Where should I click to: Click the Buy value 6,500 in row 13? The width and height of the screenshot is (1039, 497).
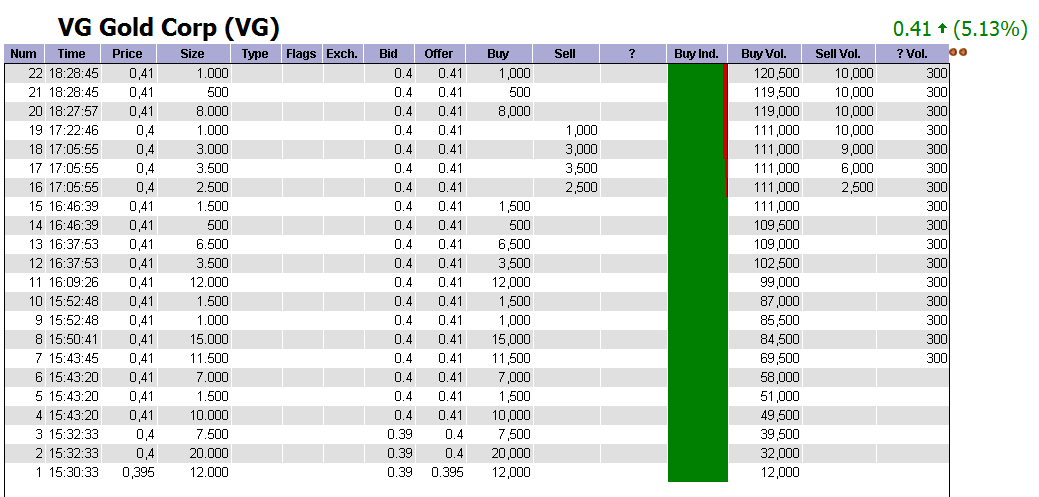tap(514, 245)
